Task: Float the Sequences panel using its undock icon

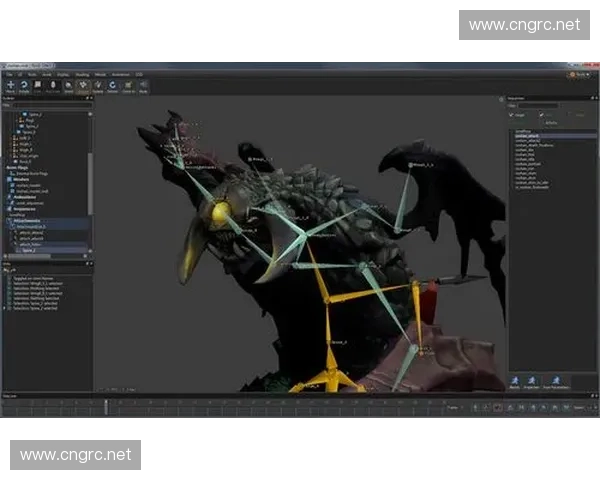Action: point(592,98)
